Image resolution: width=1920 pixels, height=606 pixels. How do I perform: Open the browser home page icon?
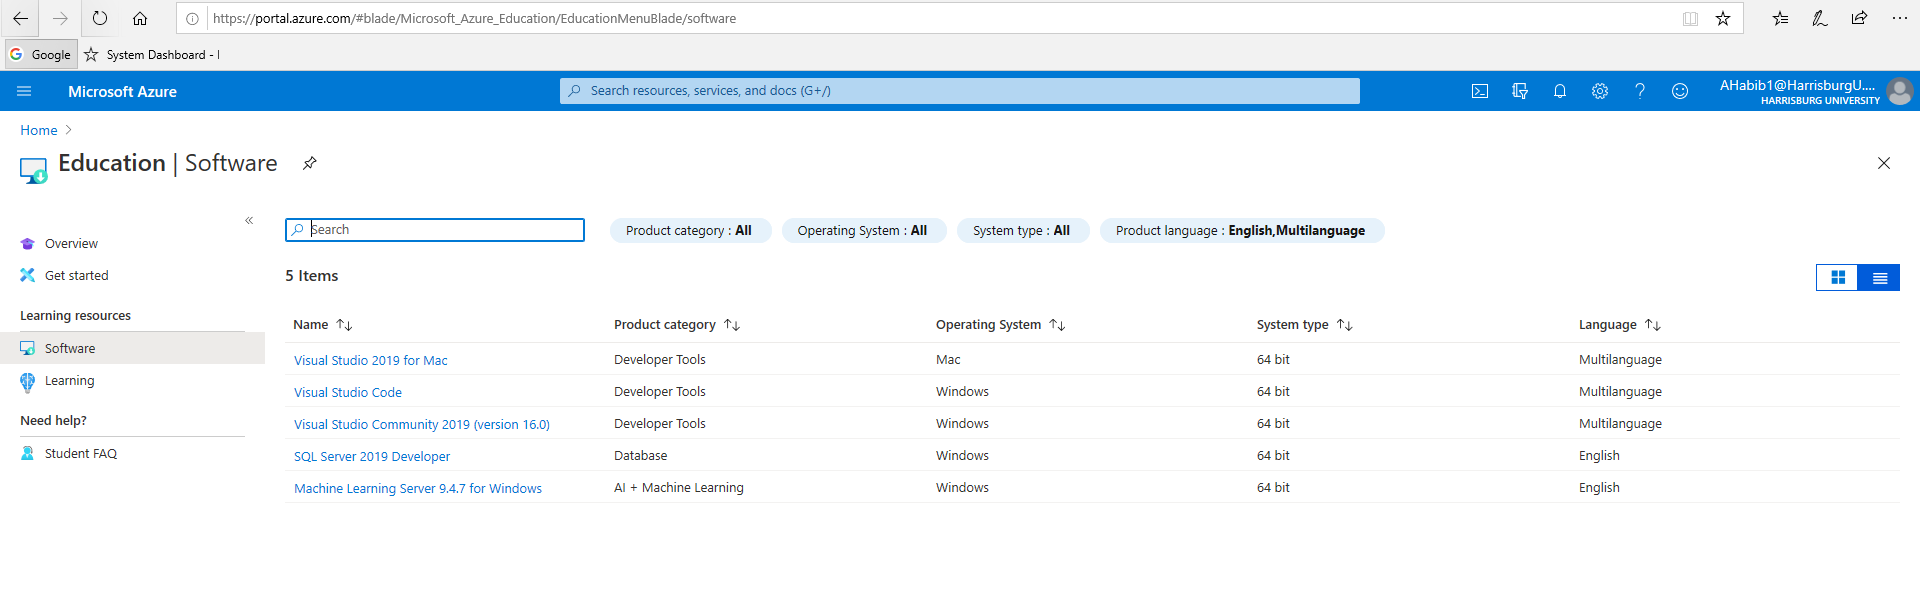pyautogui.click(x=140, y=18)
